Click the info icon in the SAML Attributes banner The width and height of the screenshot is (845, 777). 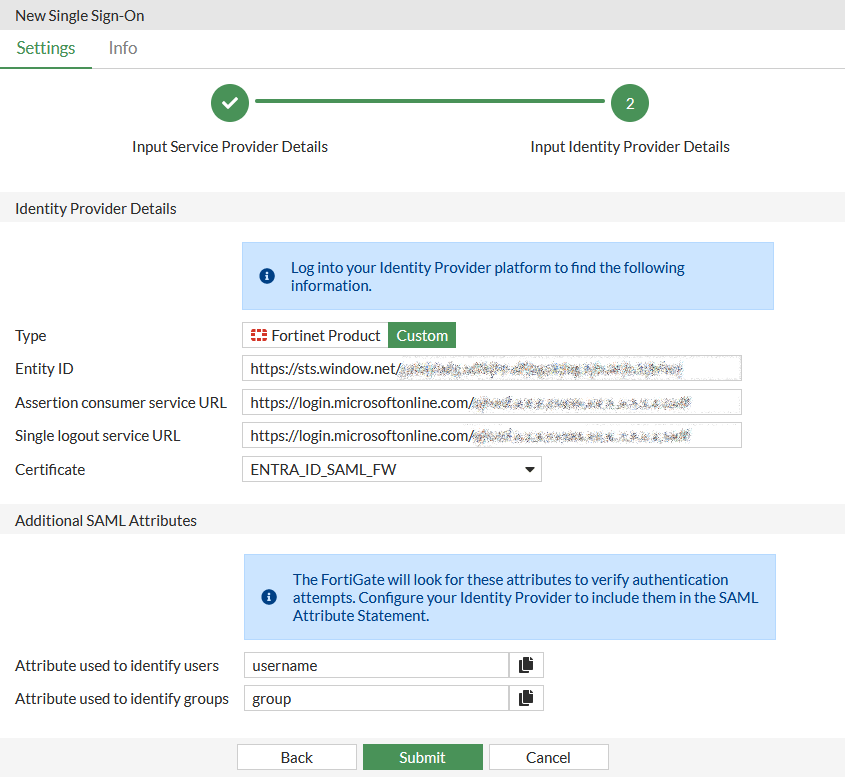point(267,596)
